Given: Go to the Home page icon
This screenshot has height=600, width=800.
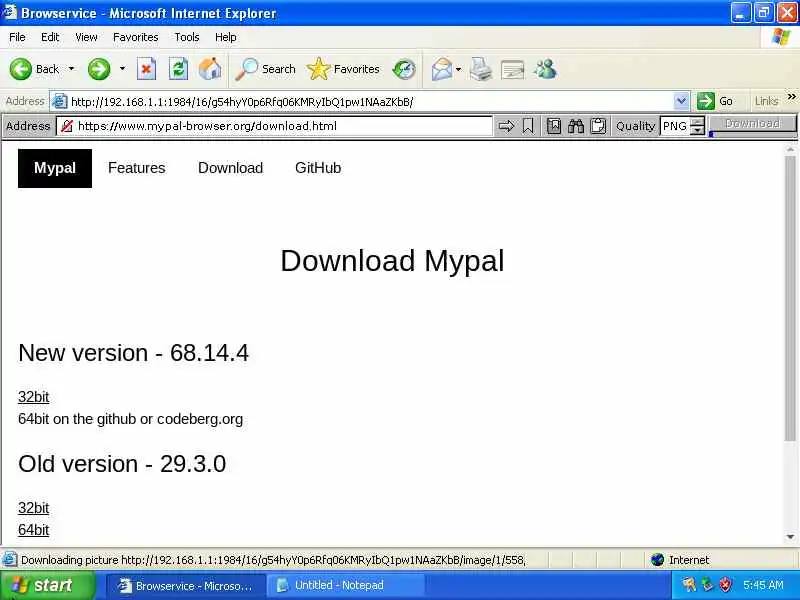Looking at the screenshot, I should pyautogui.click(x=210, y=69).
